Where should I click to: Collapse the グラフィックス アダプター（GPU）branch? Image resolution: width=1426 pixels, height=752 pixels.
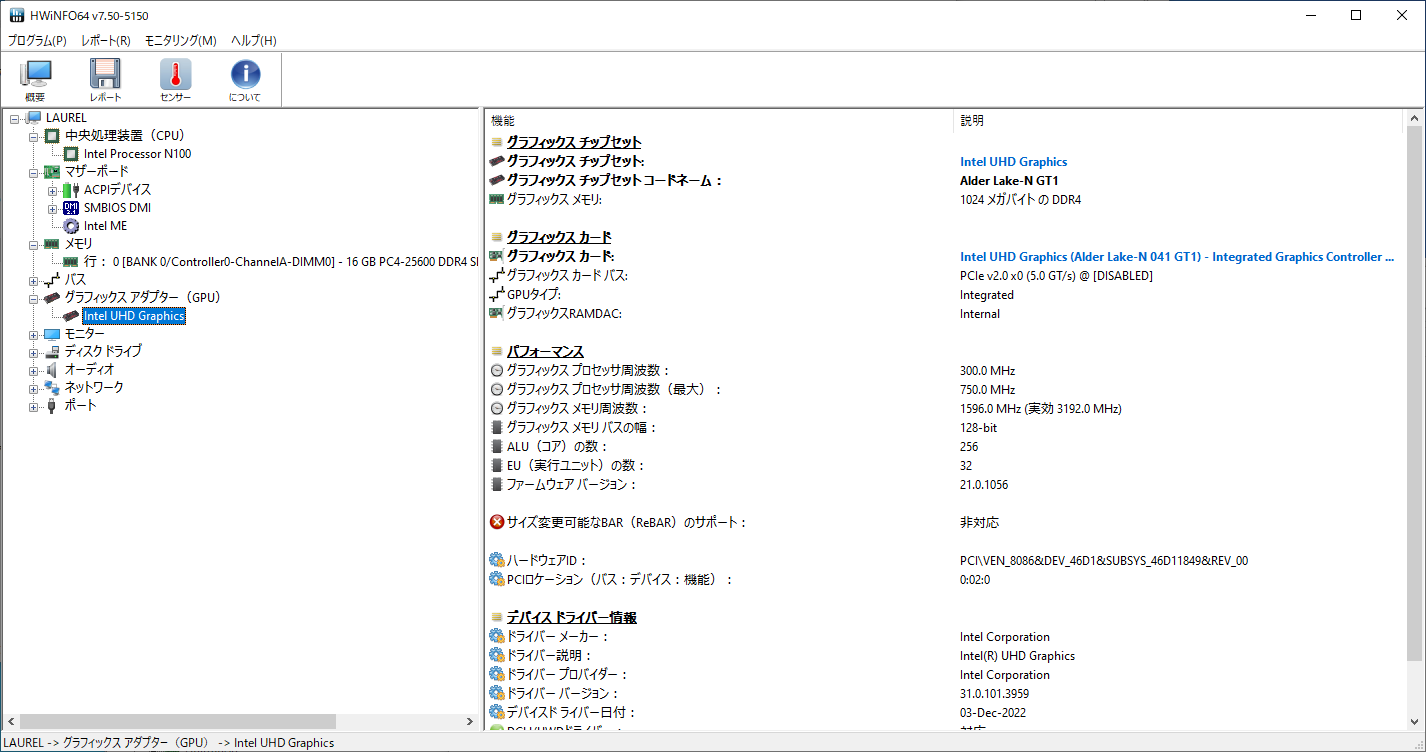34,298
